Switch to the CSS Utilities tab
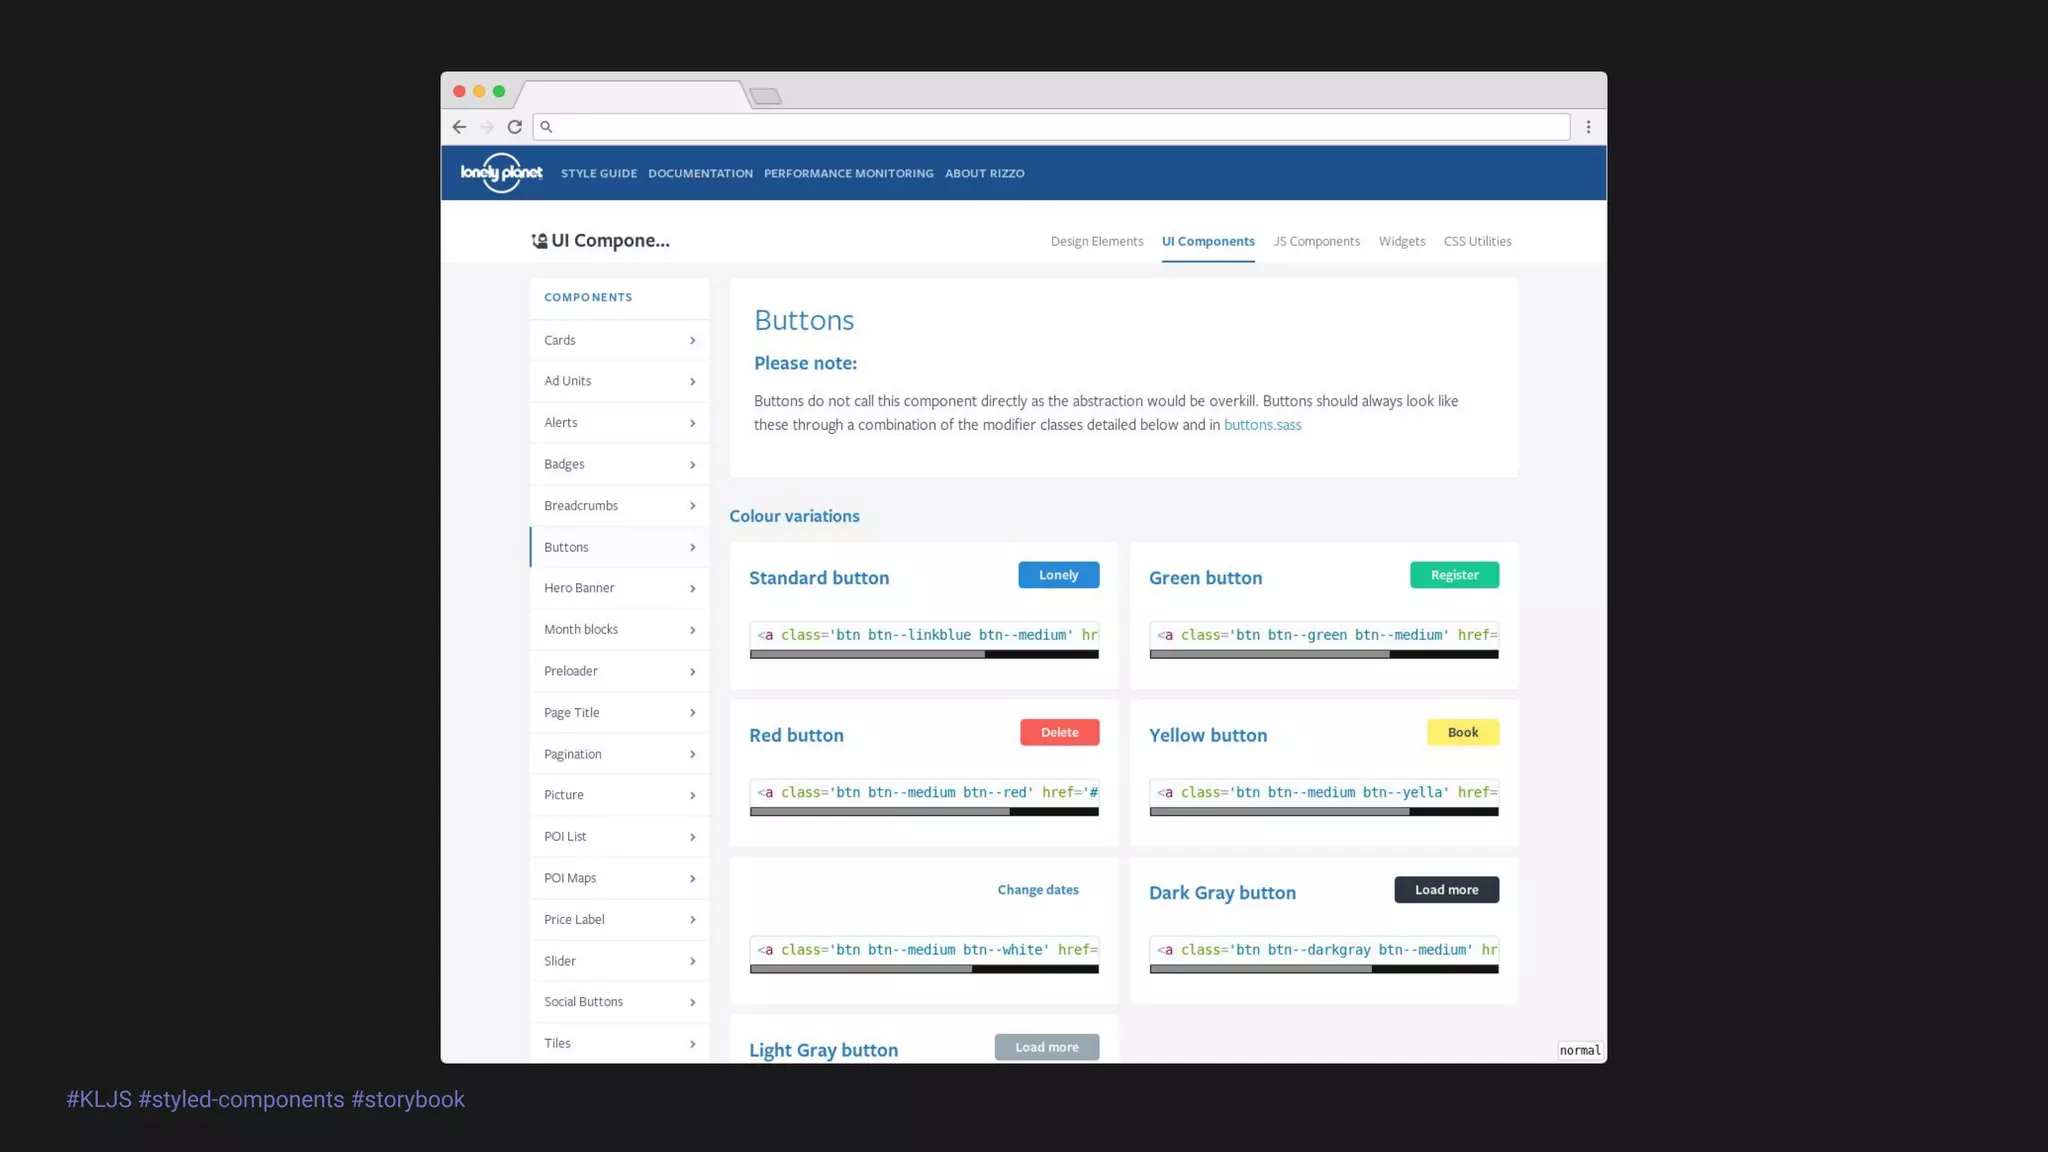This screenshot has height=1152, width=2048. tap(1477, 241)
